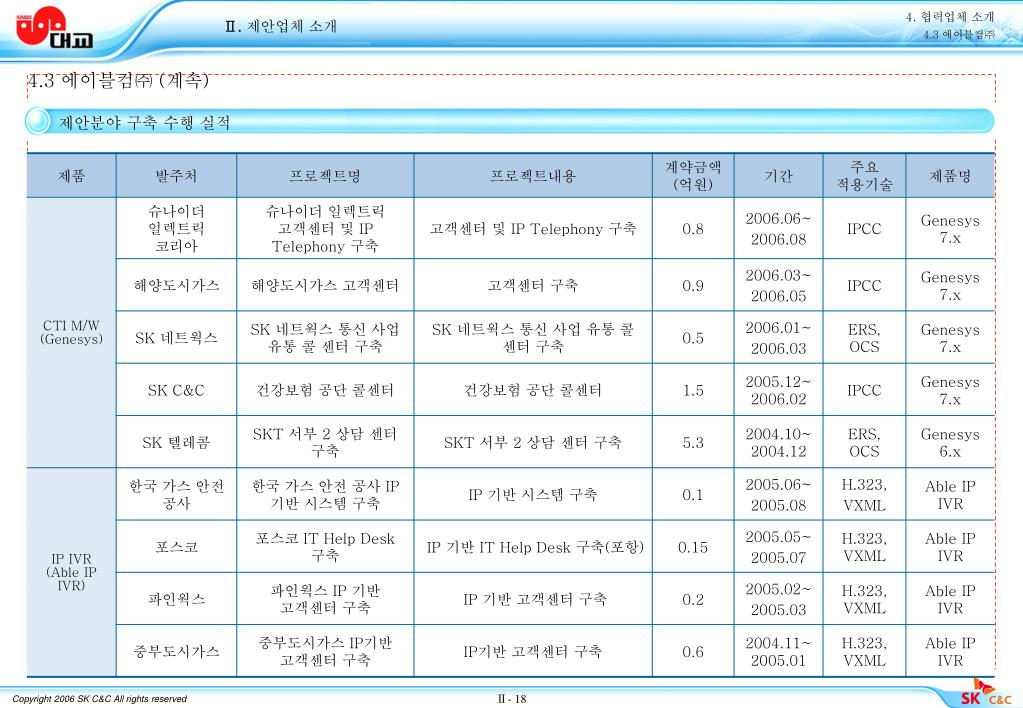Click the client cell '한국 가스 안전 공사'
Screen dimensions: 1023x708
pos(176,494)
